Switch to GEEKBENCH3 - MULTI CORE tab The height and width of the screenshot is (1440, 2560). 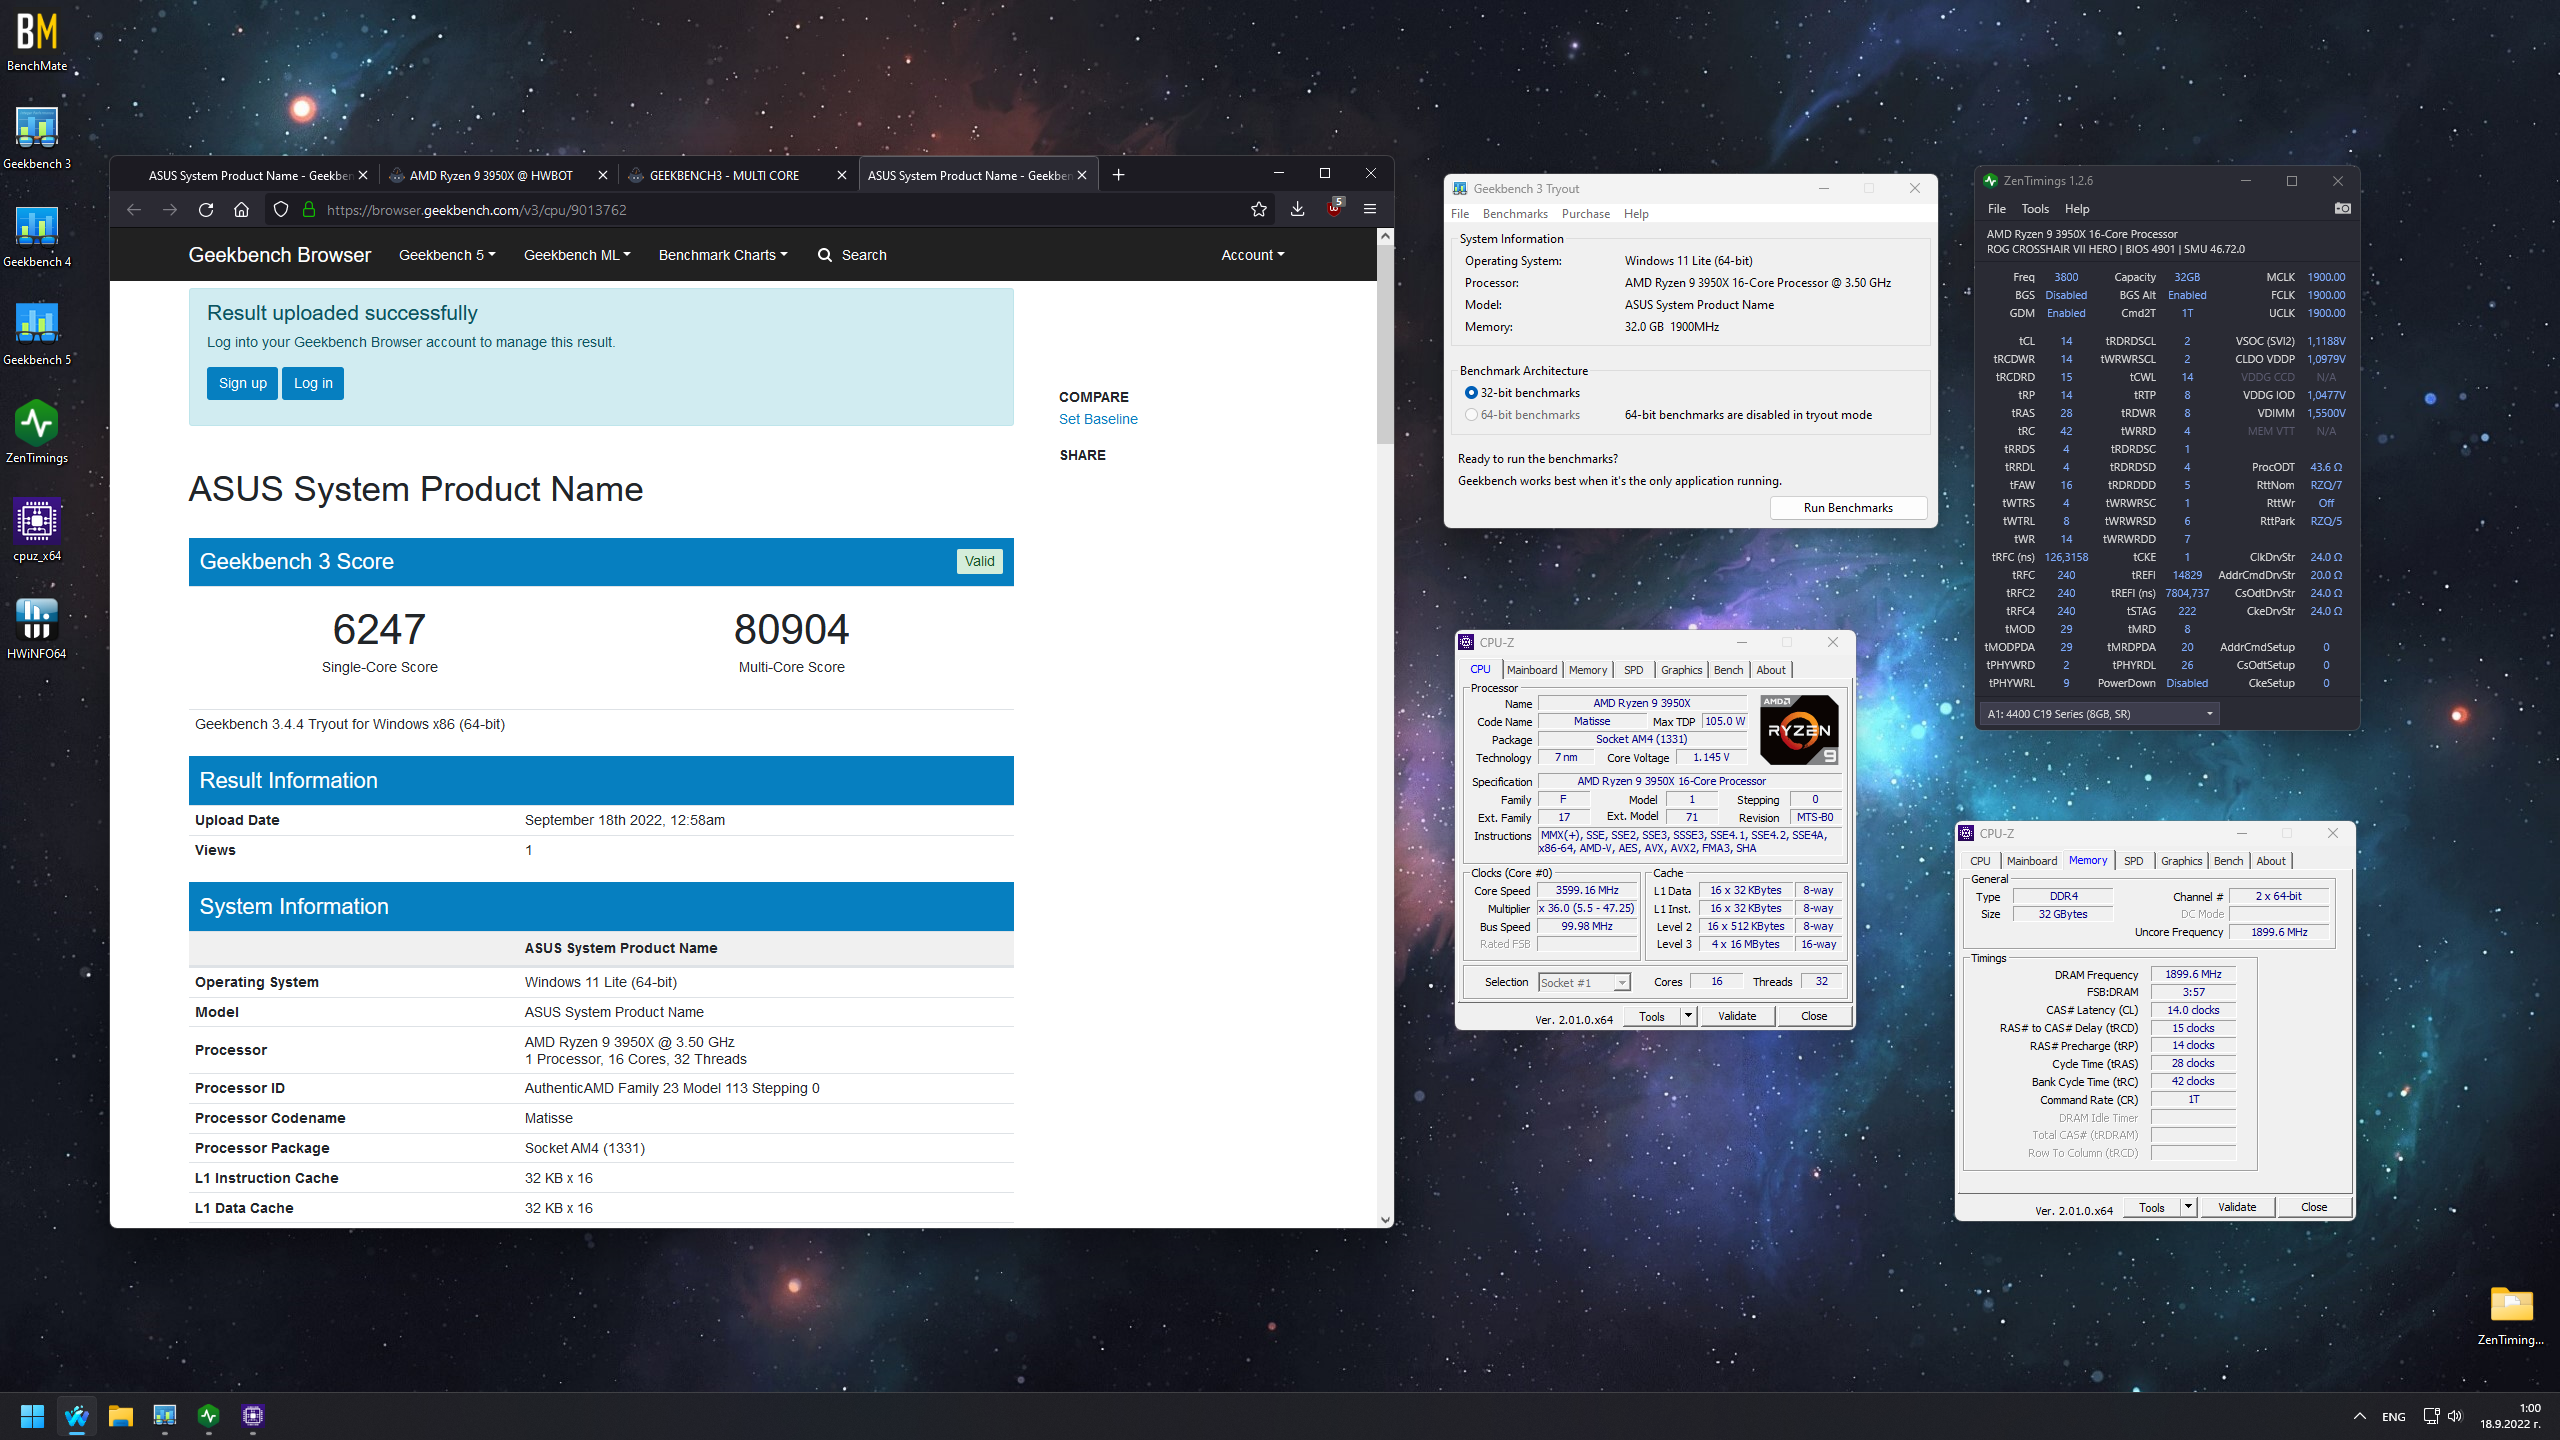pyautogui.click(x=725, y=175)
